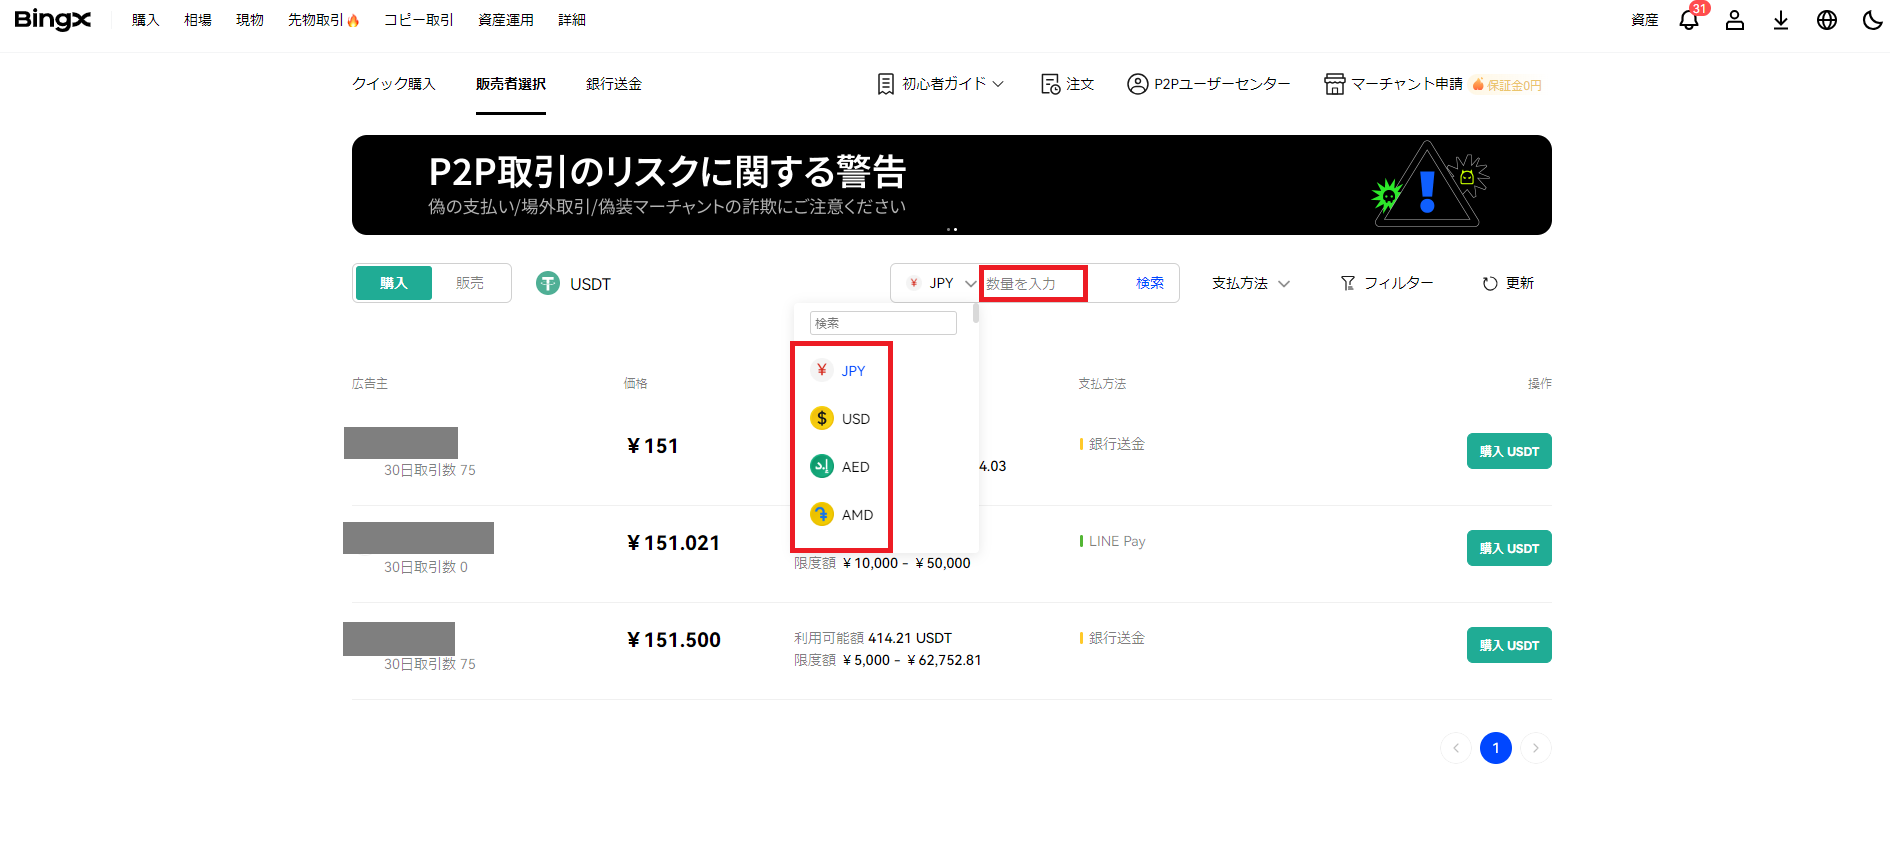The height and width of the screenshot is (853, 1890).
Task: Open the notifications bell icon
Action: point(1689,20)
